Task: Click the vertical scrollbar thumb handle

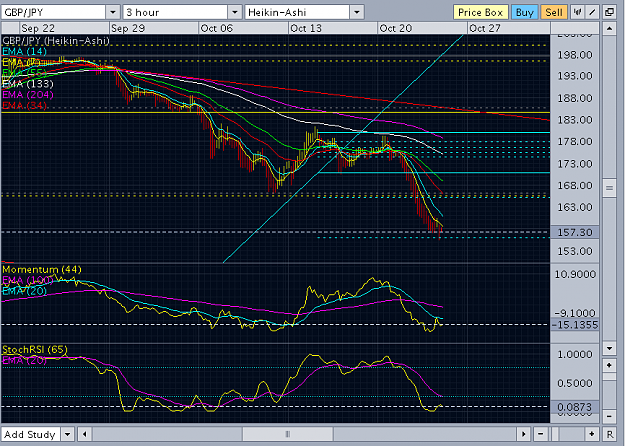Action: 609,188
